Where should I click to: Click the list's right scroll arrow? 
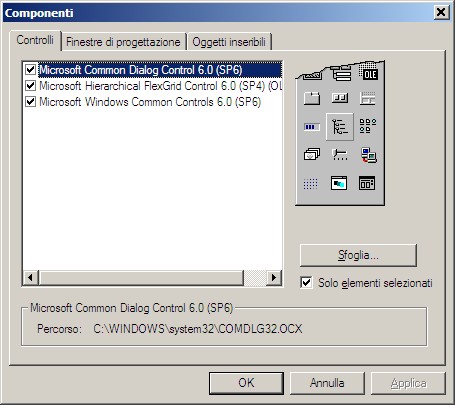coord(274,277)
